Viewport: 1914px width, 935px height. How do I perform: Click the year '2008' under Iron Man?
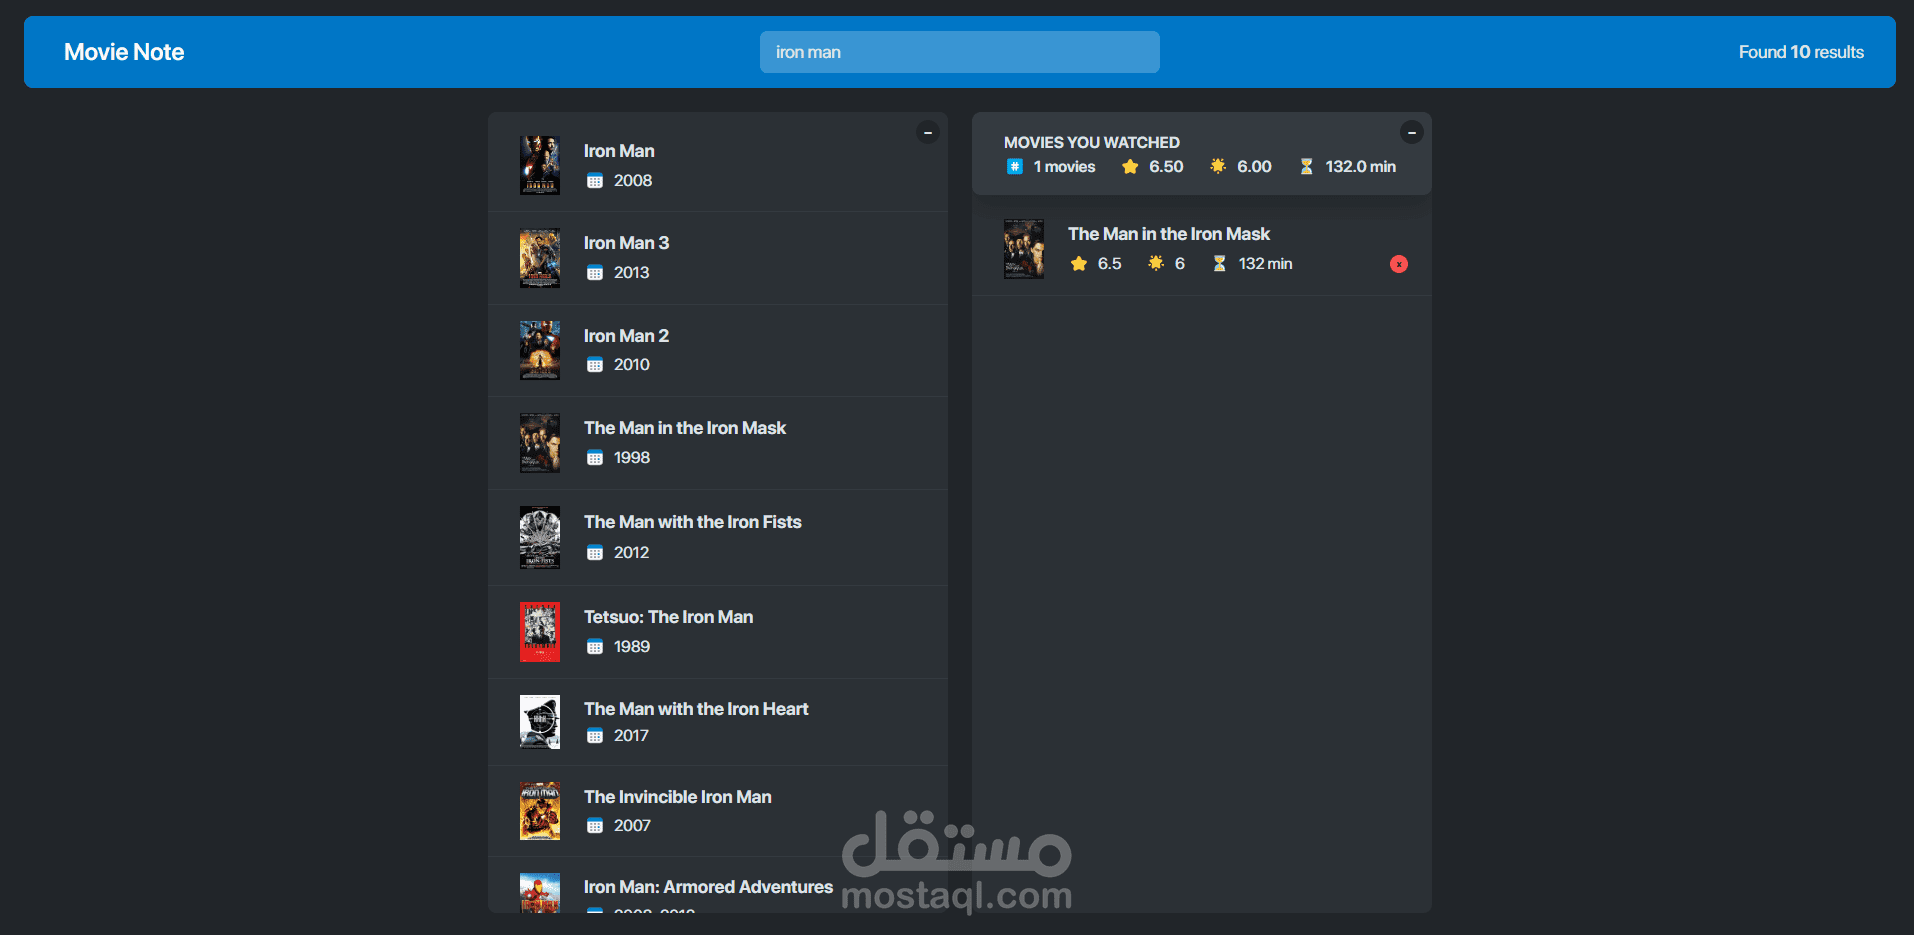(x=633, y=181)
